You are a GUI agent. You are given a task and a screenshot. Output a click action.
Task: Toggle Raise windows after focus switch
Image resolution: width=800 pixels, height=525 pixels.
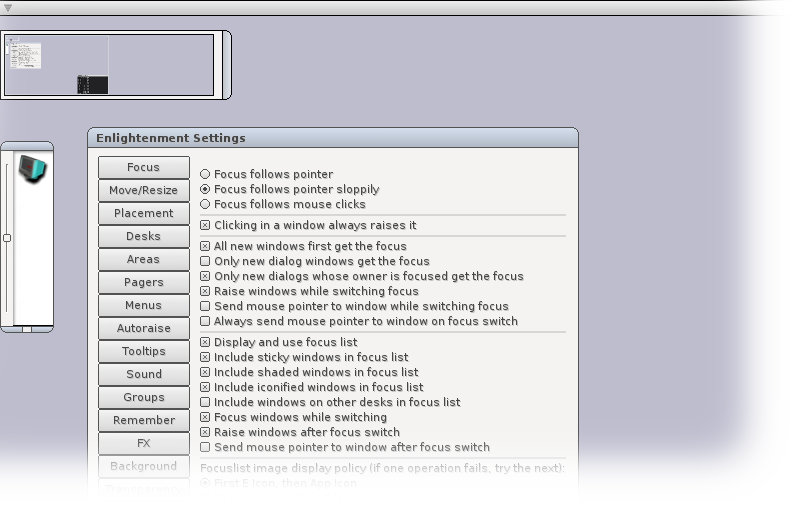click(x=205, y=432)
